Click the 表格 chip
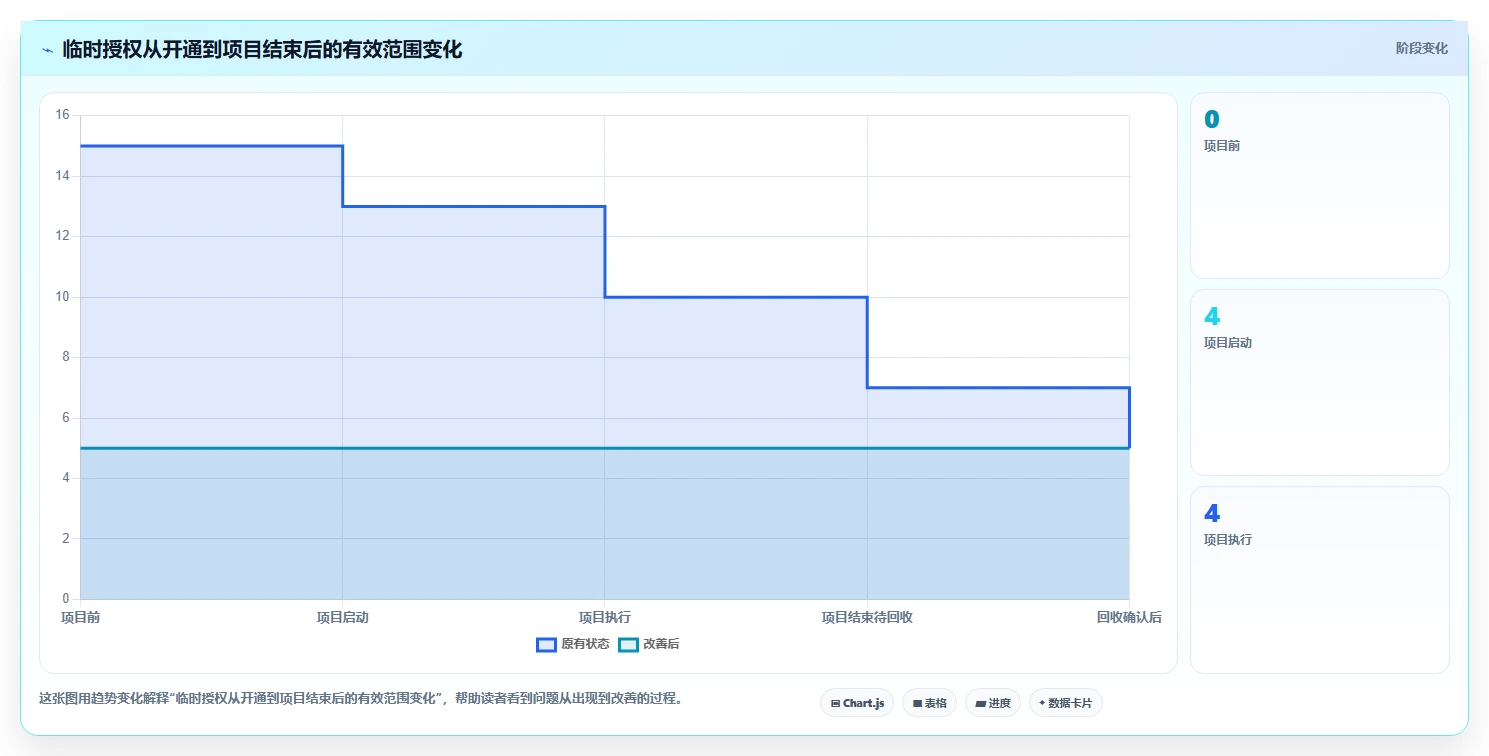The width and height of the screenshot is (1489, 756). tap(929, 703)
